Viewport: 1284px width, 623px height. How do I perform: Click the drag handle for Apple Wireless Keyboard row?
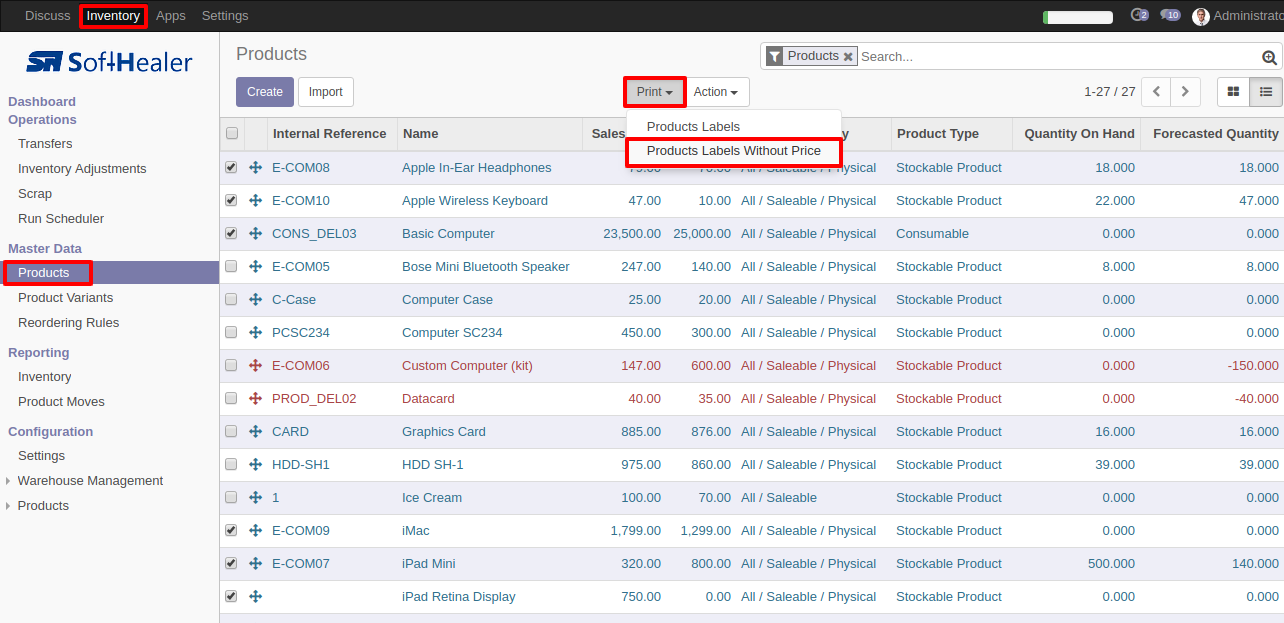[x=255, y=201]
